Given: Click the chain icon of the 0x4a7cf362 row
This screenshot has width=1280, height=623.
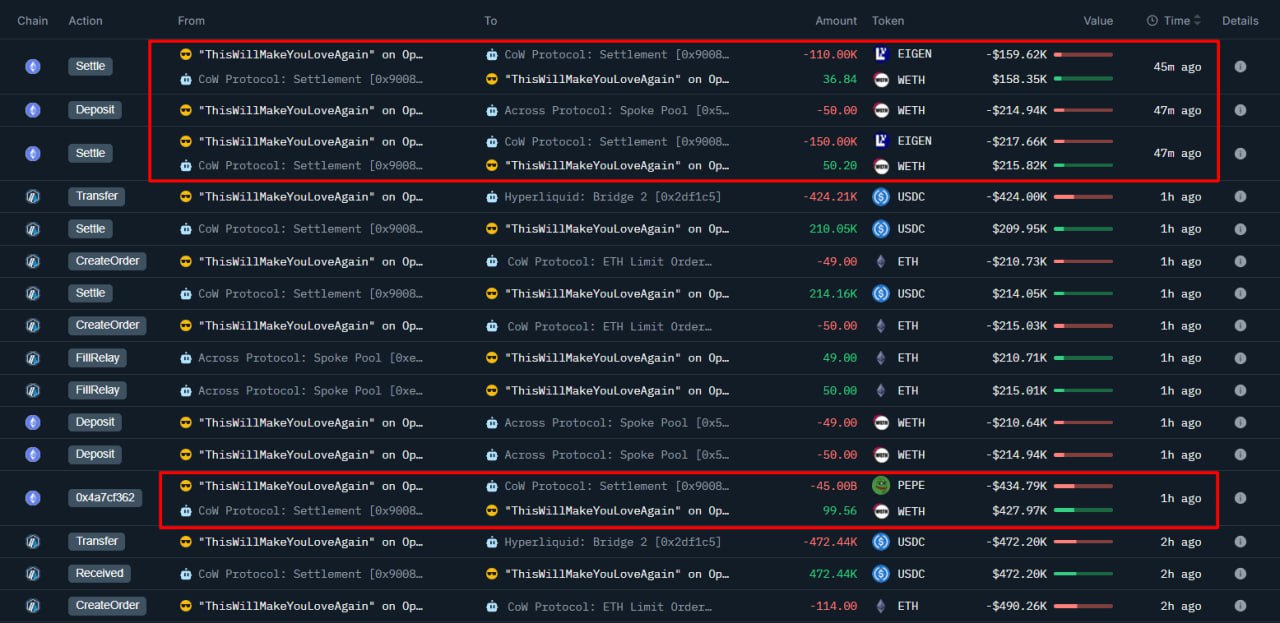Looking at the screenshot, I should click(x=33, y=498).
